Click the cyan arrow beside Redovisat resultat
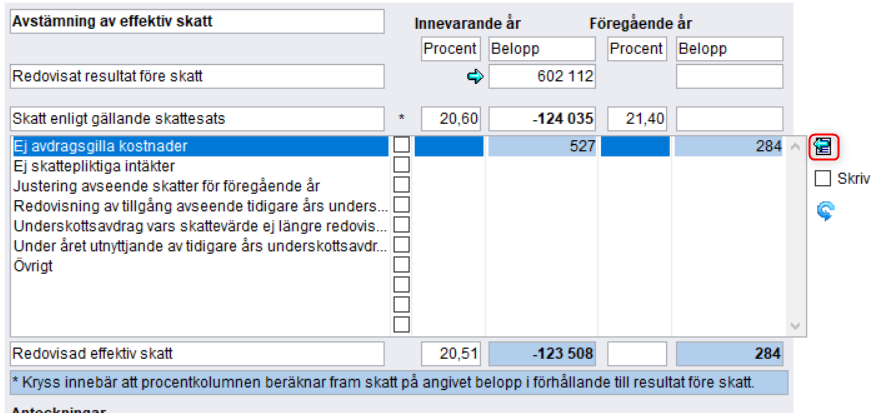The width and height of the screenshot is (872, 413). (x=475, y=77)
